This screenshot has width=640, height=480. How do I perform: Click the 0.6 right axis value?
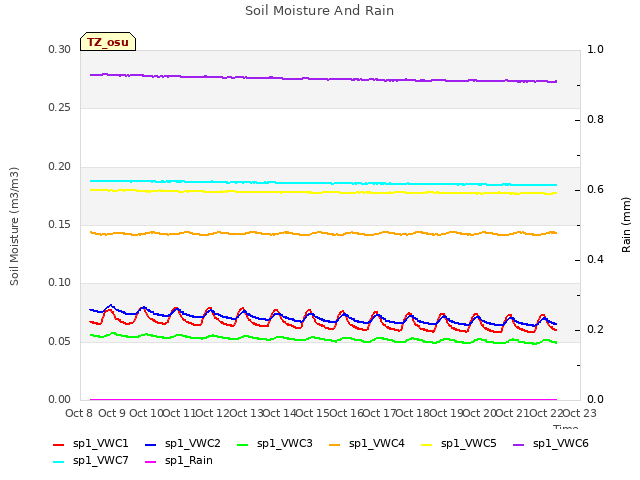click(596, 189)
